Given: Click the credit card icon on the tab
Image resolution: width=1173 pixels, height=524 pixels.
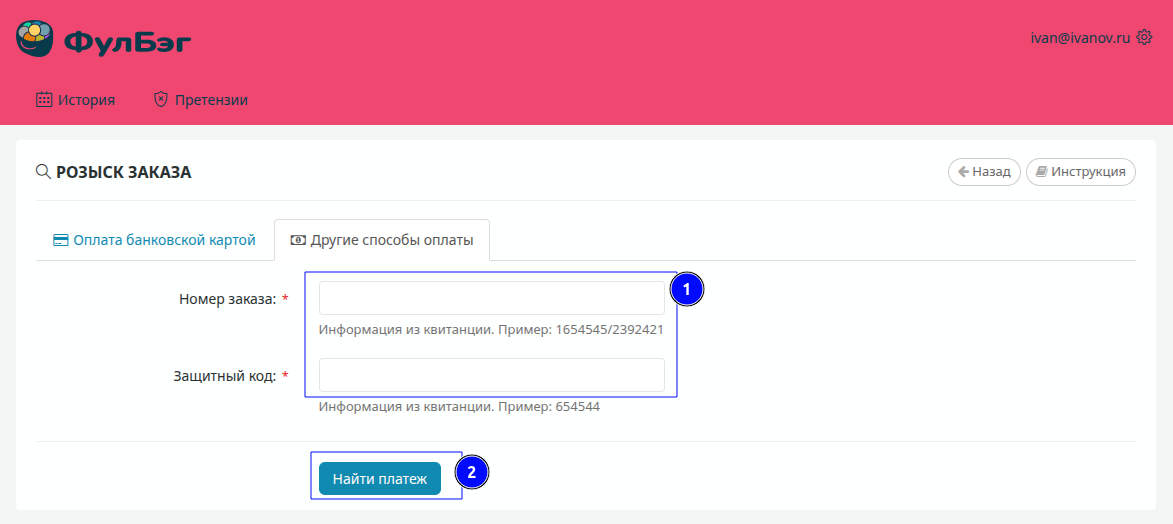Looking at the screenshot, I should pos(60,240).
